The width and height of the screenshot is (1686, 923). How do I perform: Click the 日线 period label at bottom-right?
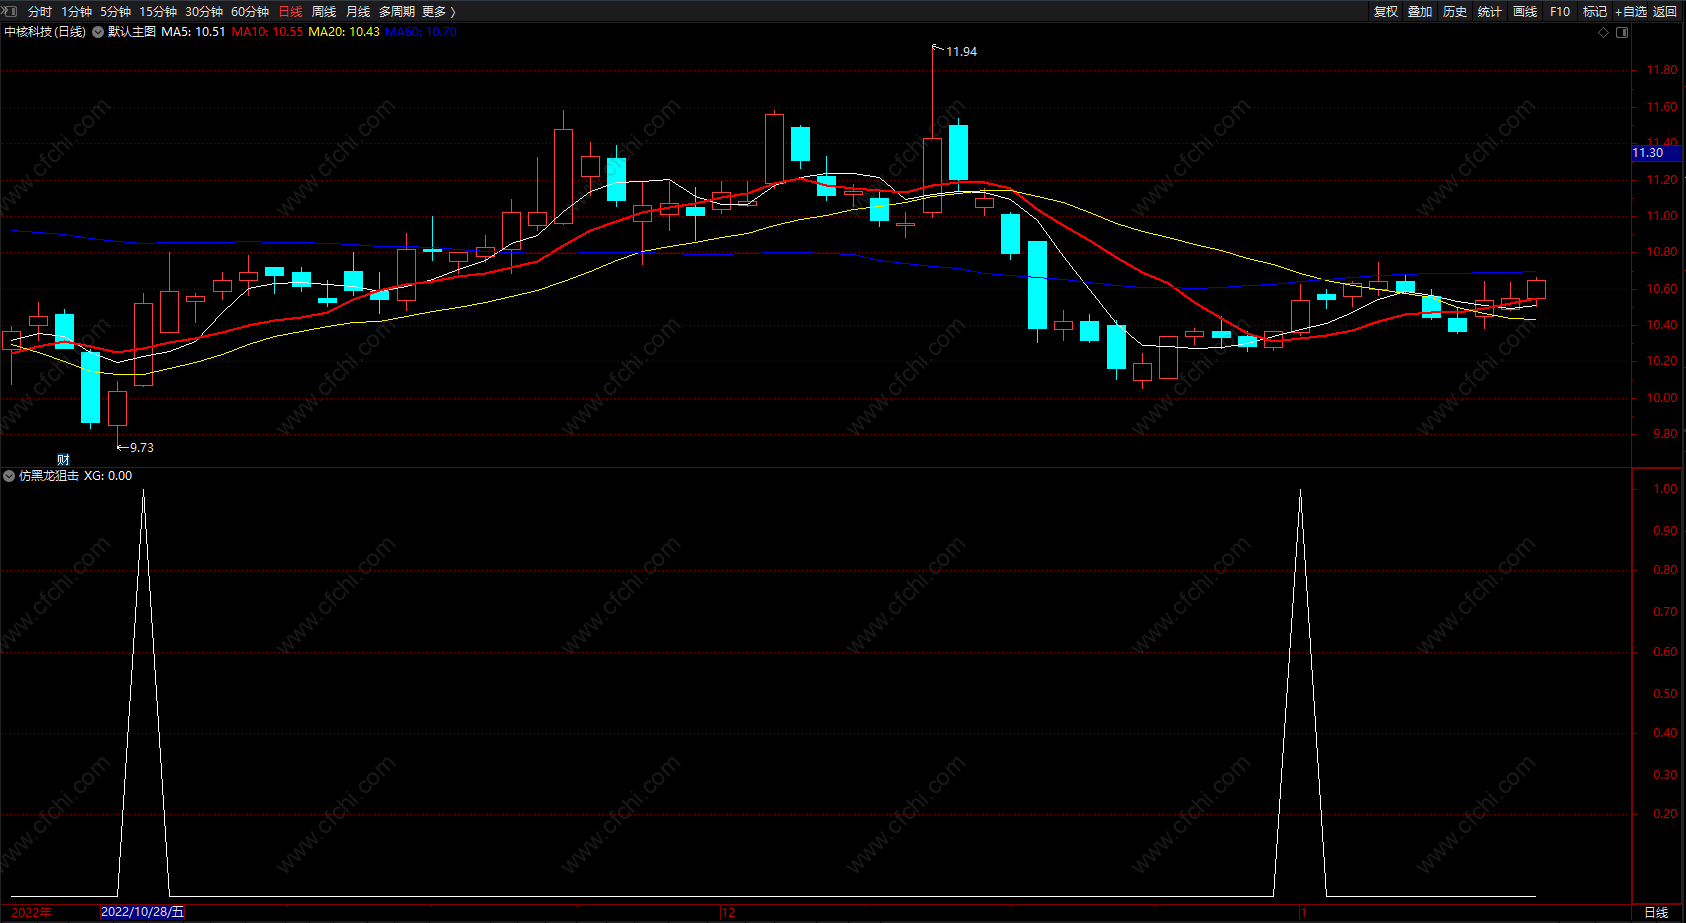(1656, 912)
